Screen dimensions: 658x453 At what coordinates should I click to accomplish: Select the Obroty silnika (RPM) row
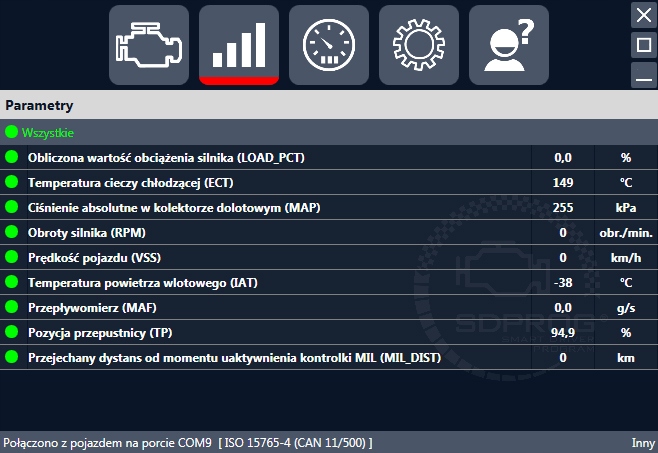pyautogui.click(x=329, y=232)
